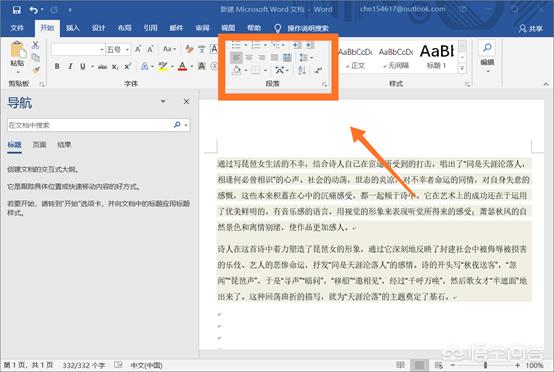The width and height of the screenshot is (554, 372).
Task: Click the Undo arrow icon
Action: pyautogui.click(x=33, y=10)
